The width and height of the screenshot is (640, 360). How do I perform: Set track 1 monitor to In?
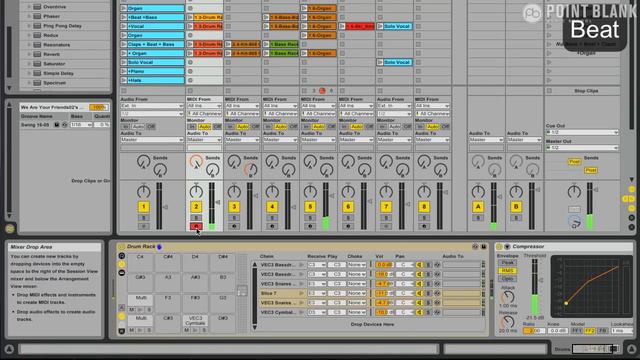[125, 127]
